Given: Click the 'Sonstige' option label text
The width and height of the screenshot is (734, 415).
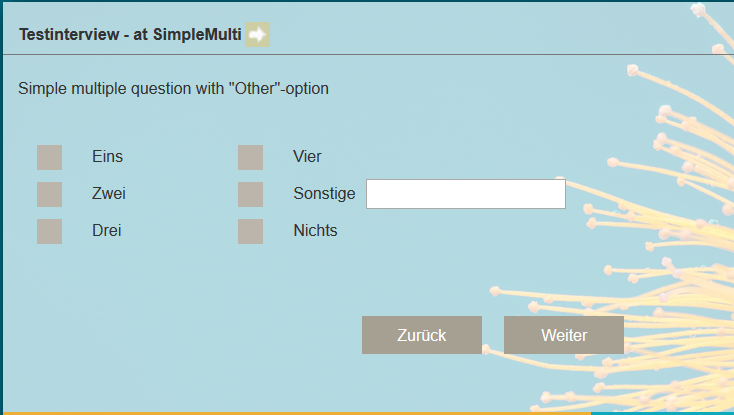Looking at the screenshot, I should pyautogui.click(x=324, y=194).
